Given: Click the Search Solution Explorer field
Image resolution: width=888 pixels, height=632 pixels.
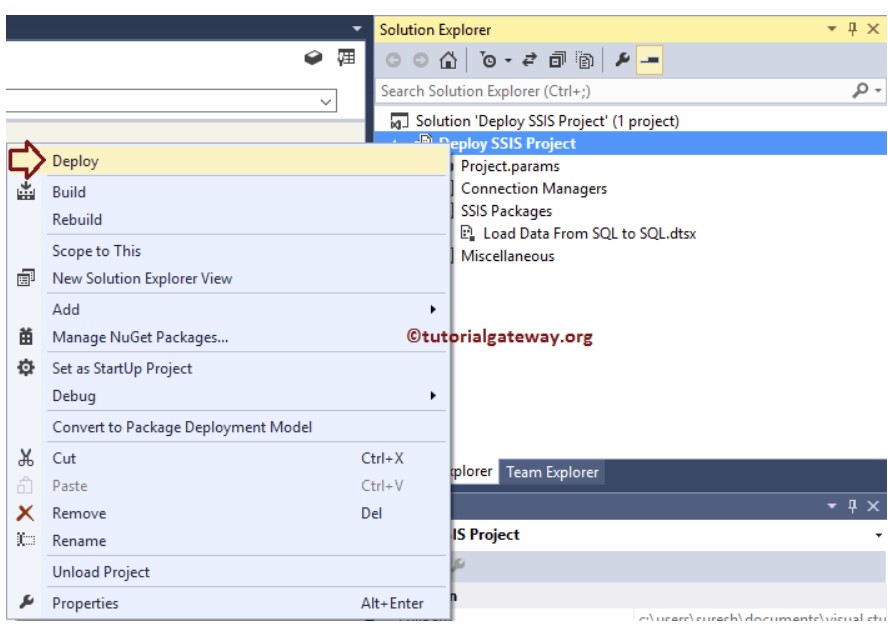Looking at the screenshot, I should click(x=614, y=91).
